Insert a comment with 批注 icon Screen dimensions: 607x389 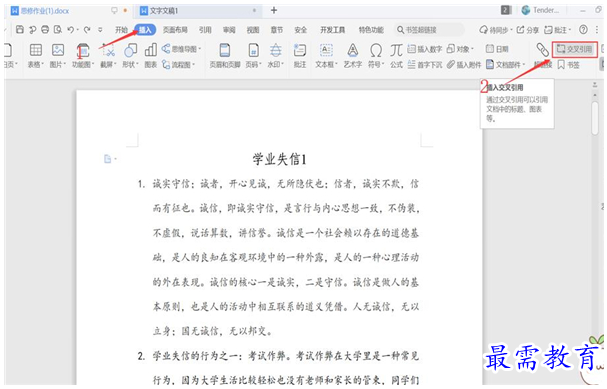(300, 56)
